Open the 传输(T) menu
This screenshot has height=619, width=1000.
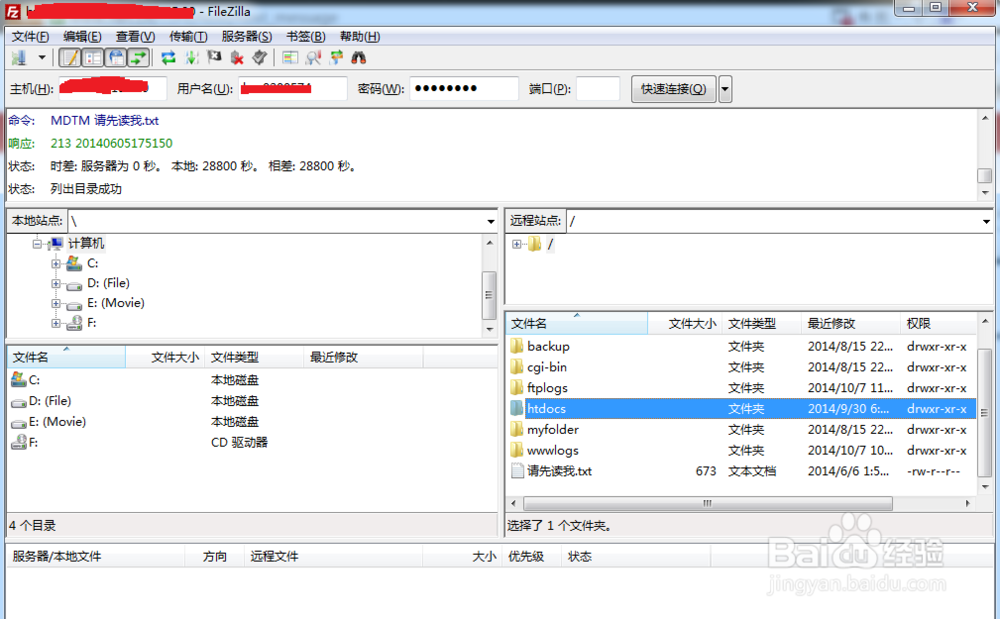coord(188,36)
